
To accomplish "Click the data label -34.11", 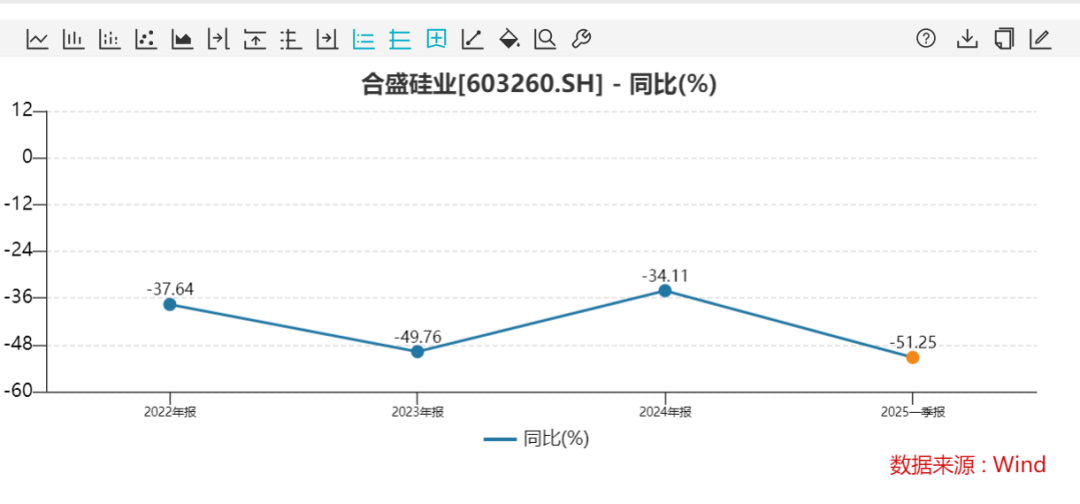I will coord(665,275).
